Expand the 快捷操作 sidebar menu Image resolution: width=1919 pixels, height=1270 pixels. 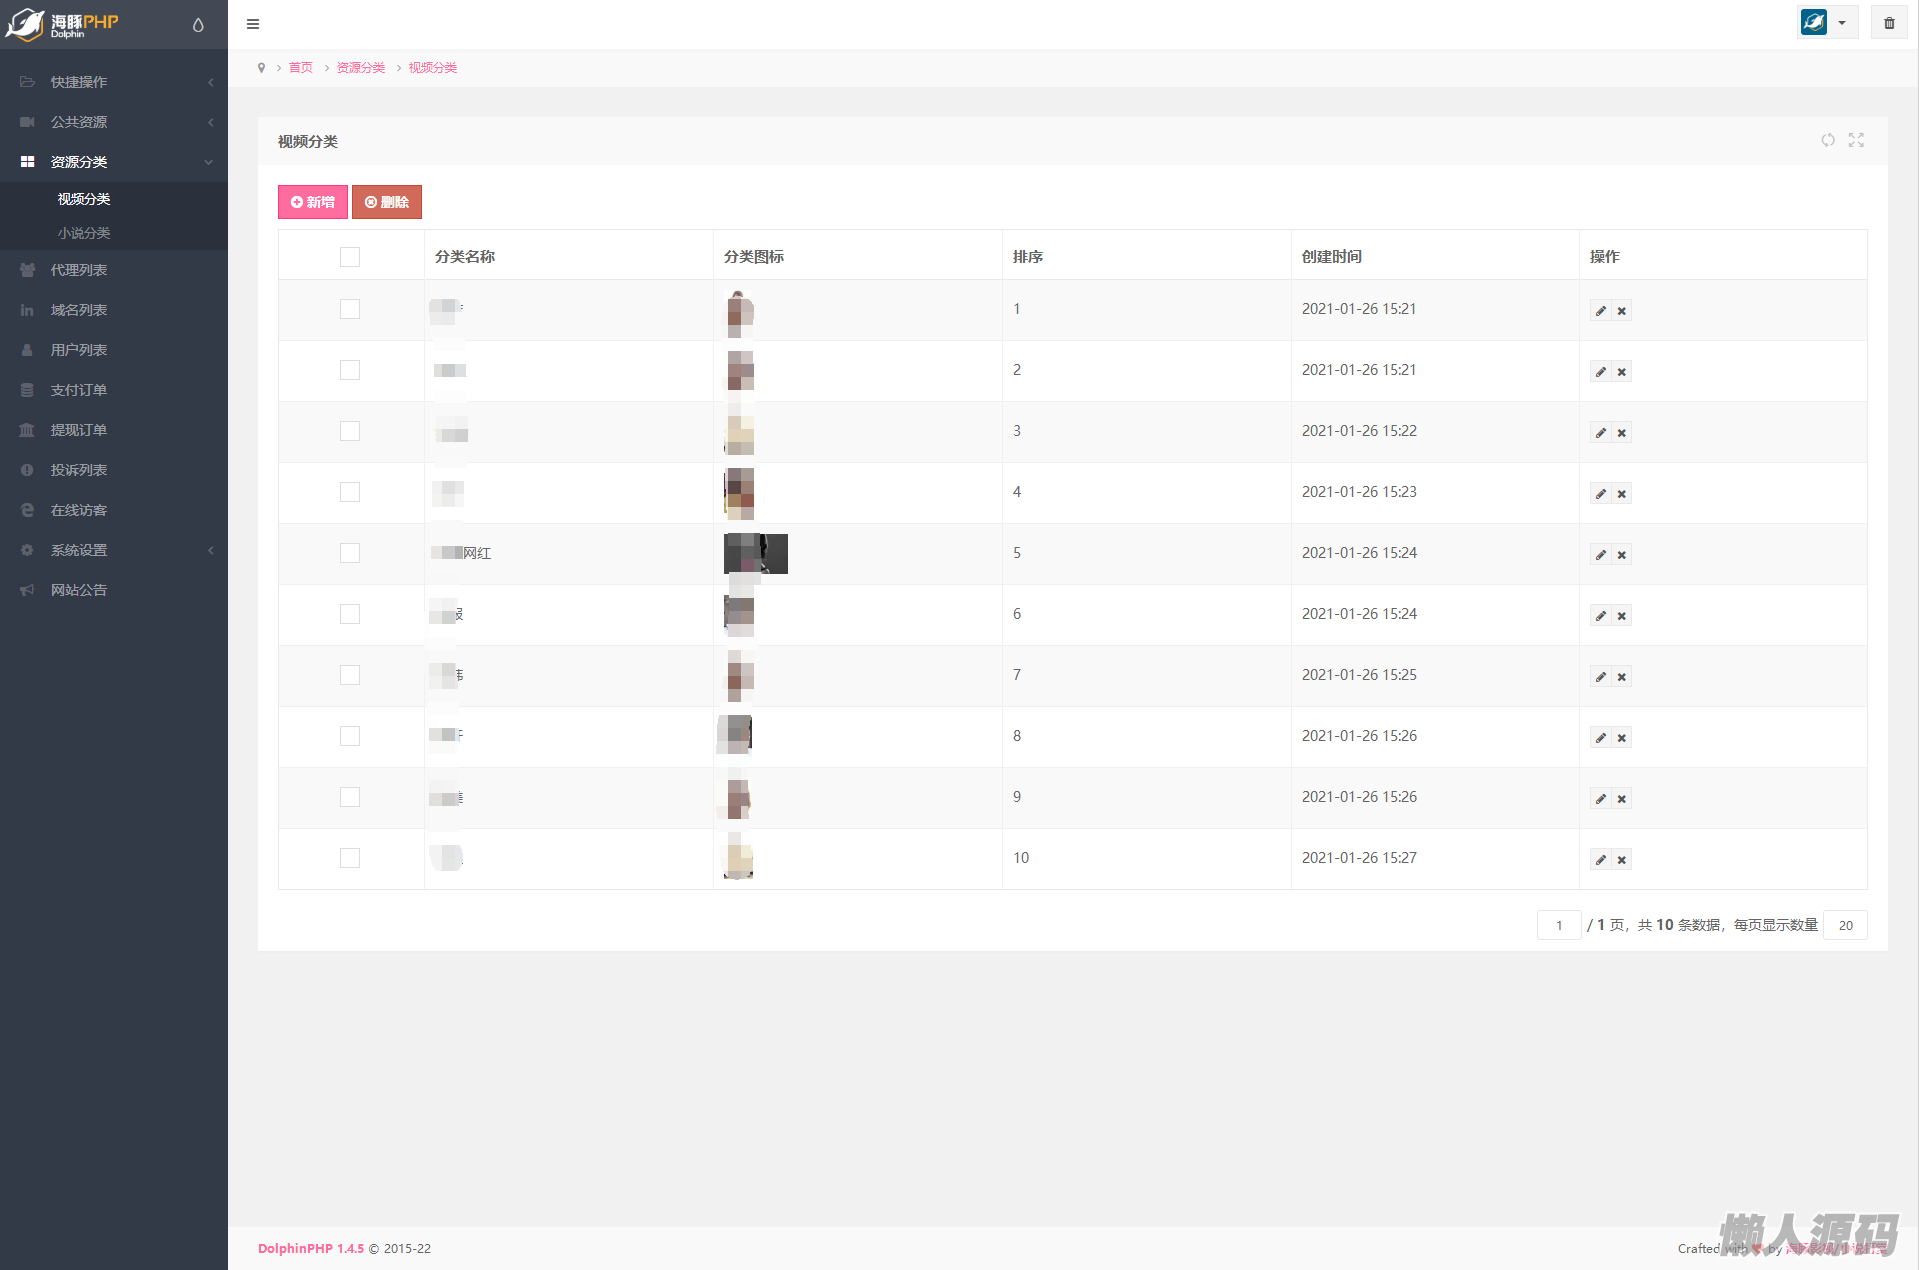pos(114,82)
